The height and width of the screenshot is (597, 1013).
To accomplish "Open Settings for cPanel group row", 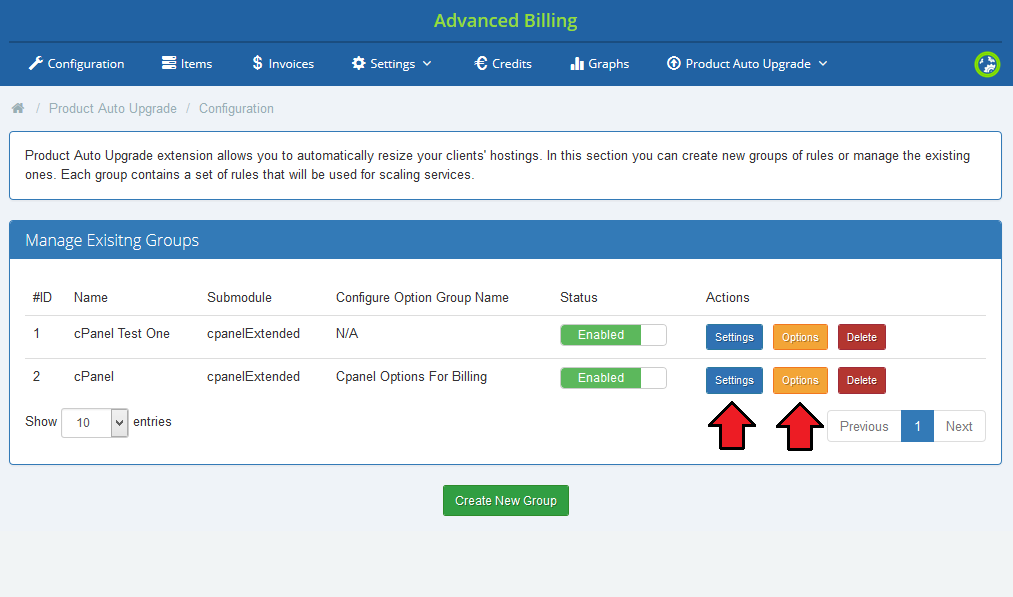I will coord(734,381).
